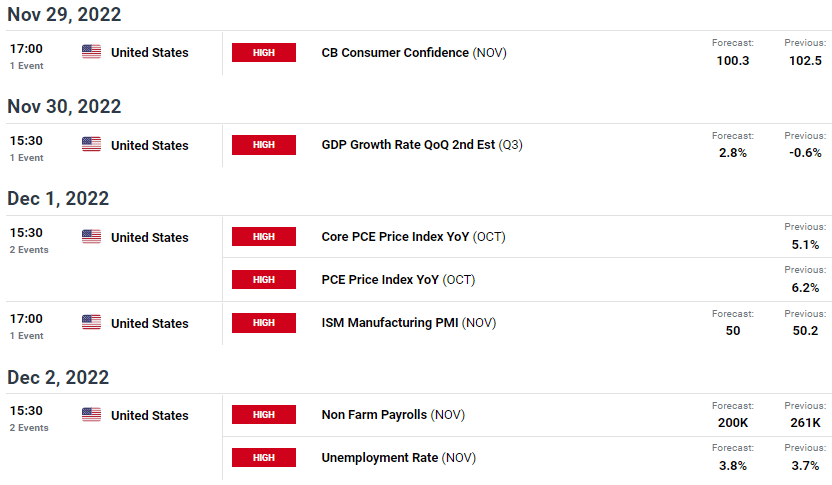Viewport: 832px width, 485px height.
Task: Open CB Consumer Confidence (NOV) event
Action: (x=414, y=53)
